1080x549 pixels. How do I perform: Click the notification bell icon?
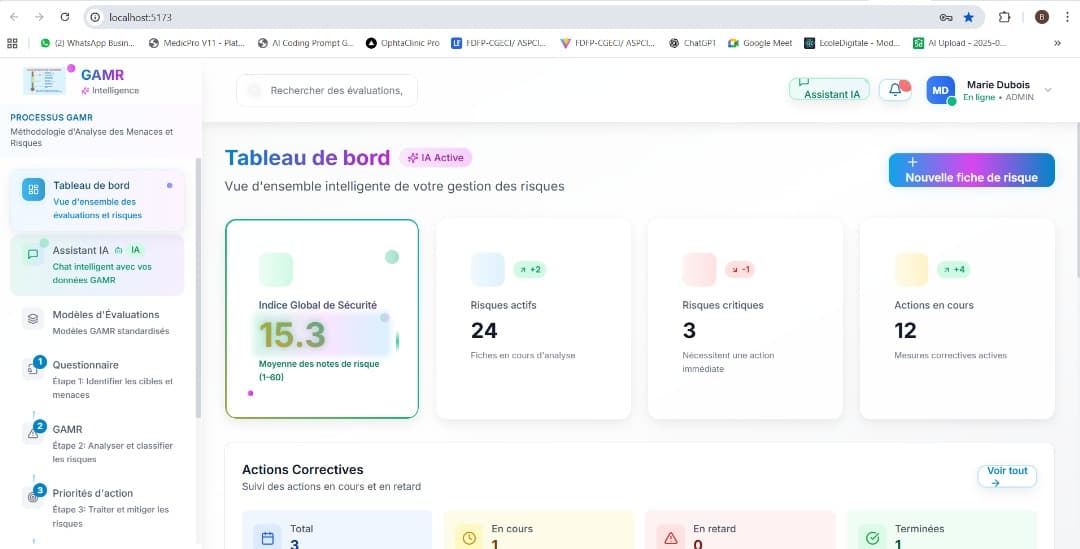pos(893,90)
